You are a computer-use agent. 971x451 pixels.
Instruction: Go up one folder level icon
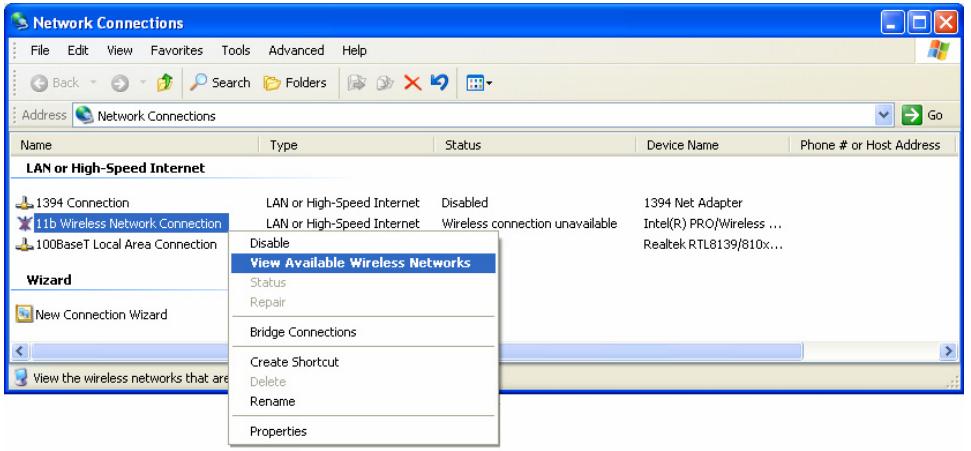coord(165,83)
